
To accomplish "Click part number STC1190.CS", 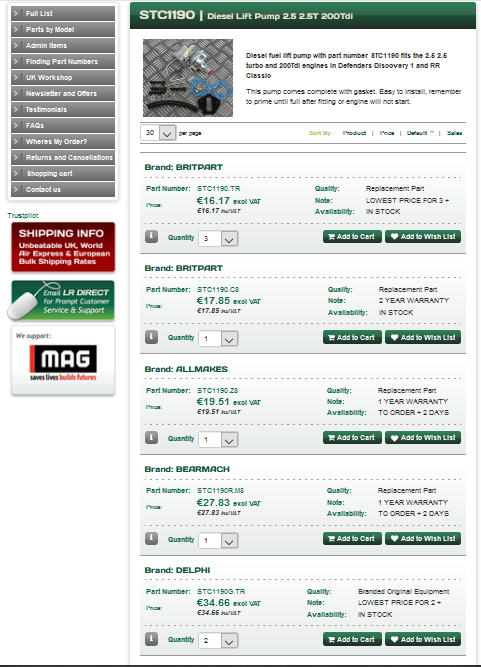I will [218, 290].
